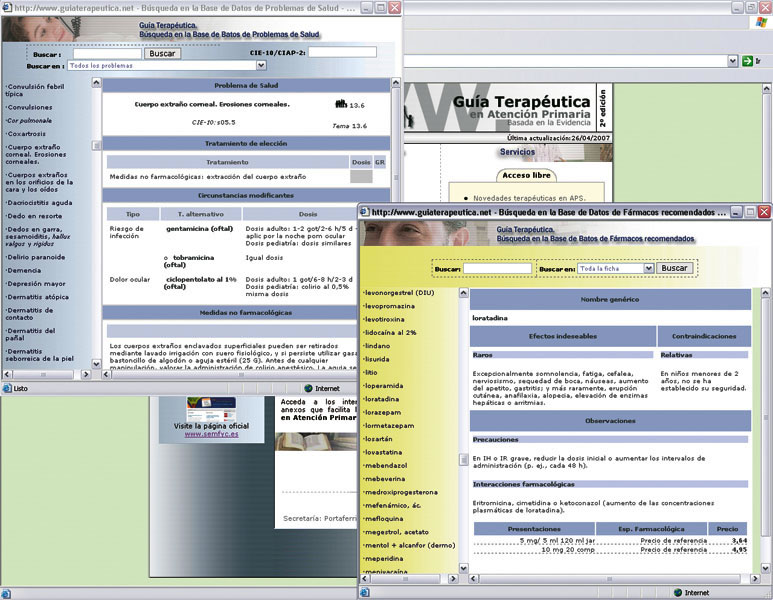Select 'levopromazina' in the drug list
The width and height of the screenshot is (773, 600).
(x=389, y=306)
